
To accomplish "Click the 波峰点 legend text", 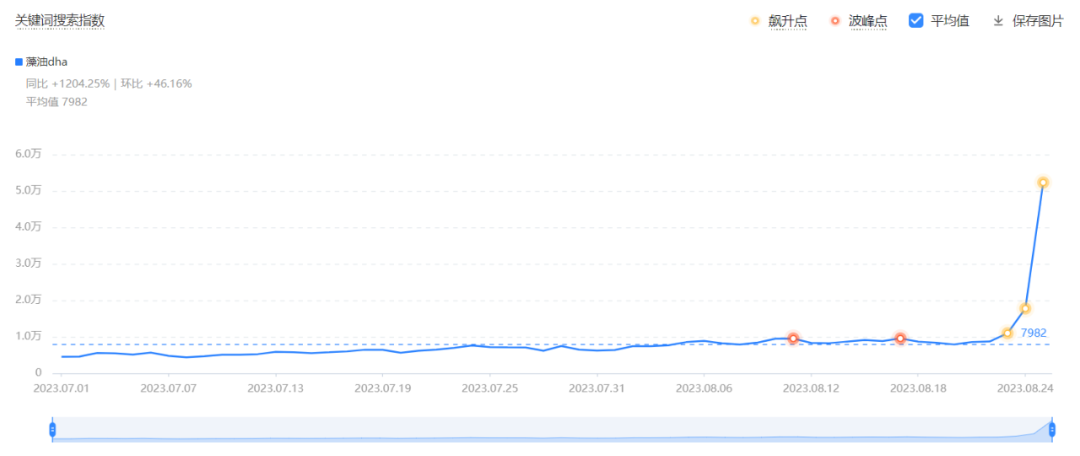I will pyautogui.click(x=867, y=21).
